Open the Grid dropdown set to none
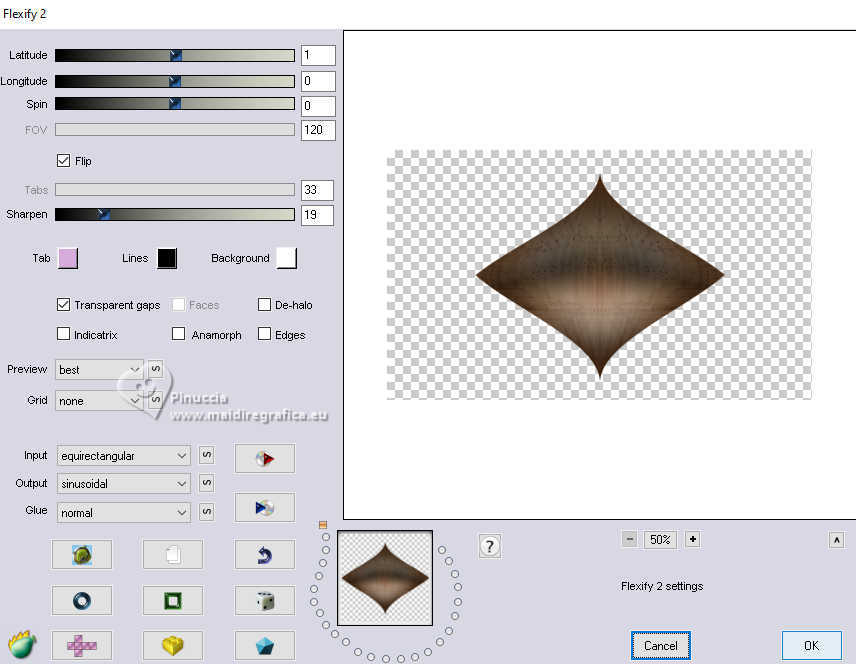The image size is (856, 664). (99, 401)
